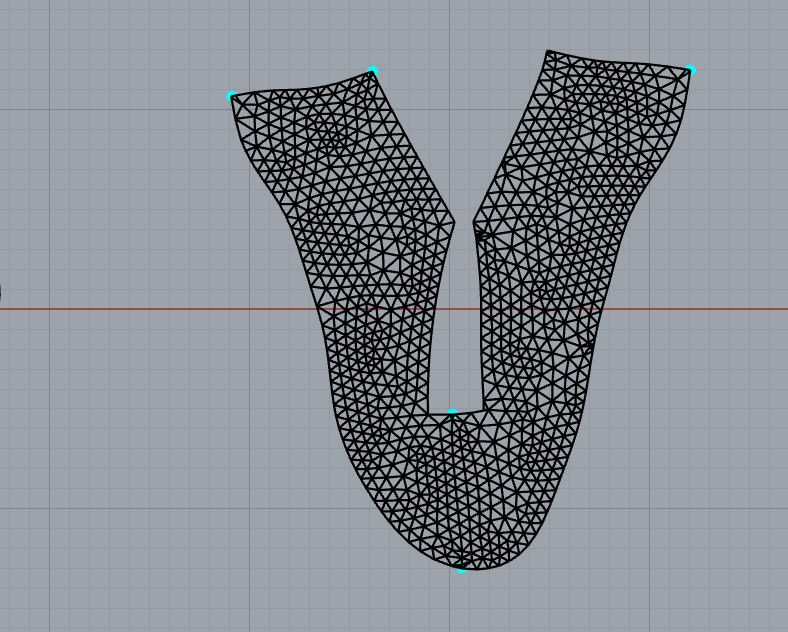788x632 pixels.
Task: Select cyan point at the mesh's bottom tip
Action: [x=461, y=570]
